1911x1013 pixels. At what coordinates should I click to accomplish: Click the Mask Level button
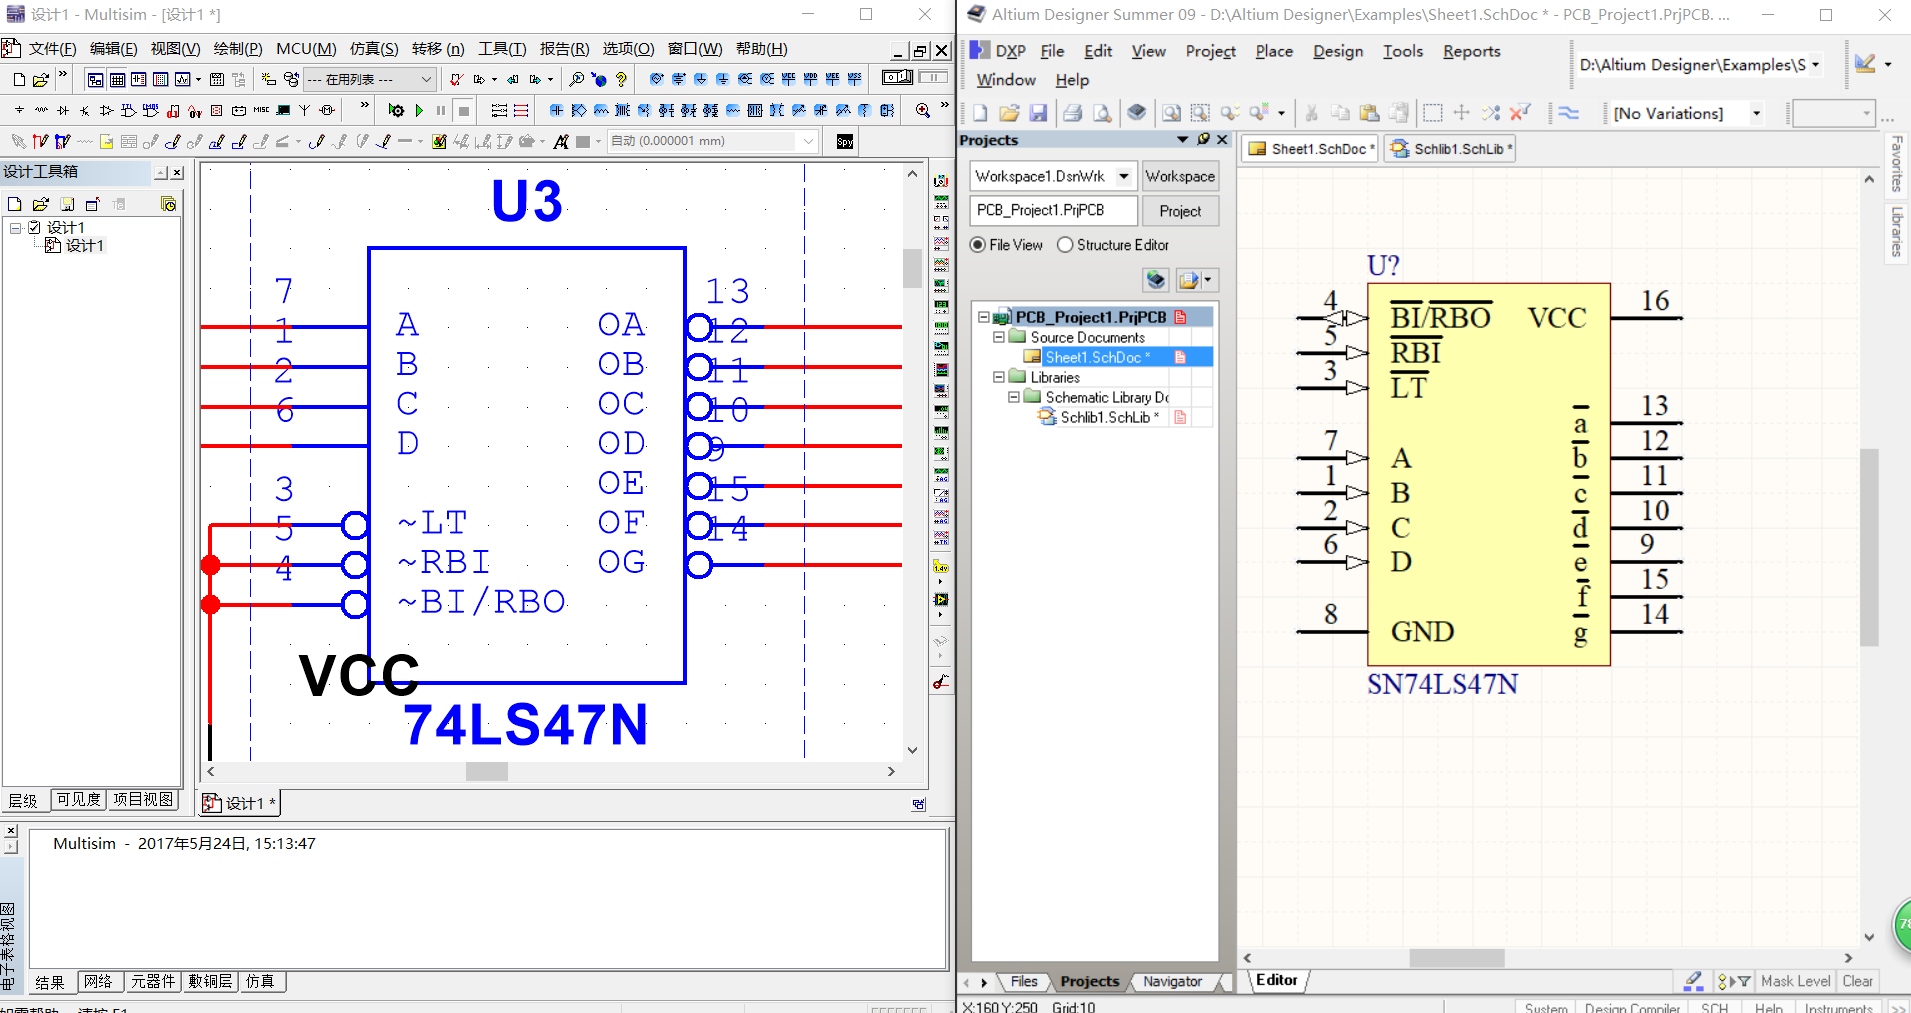coord(1795,982)
